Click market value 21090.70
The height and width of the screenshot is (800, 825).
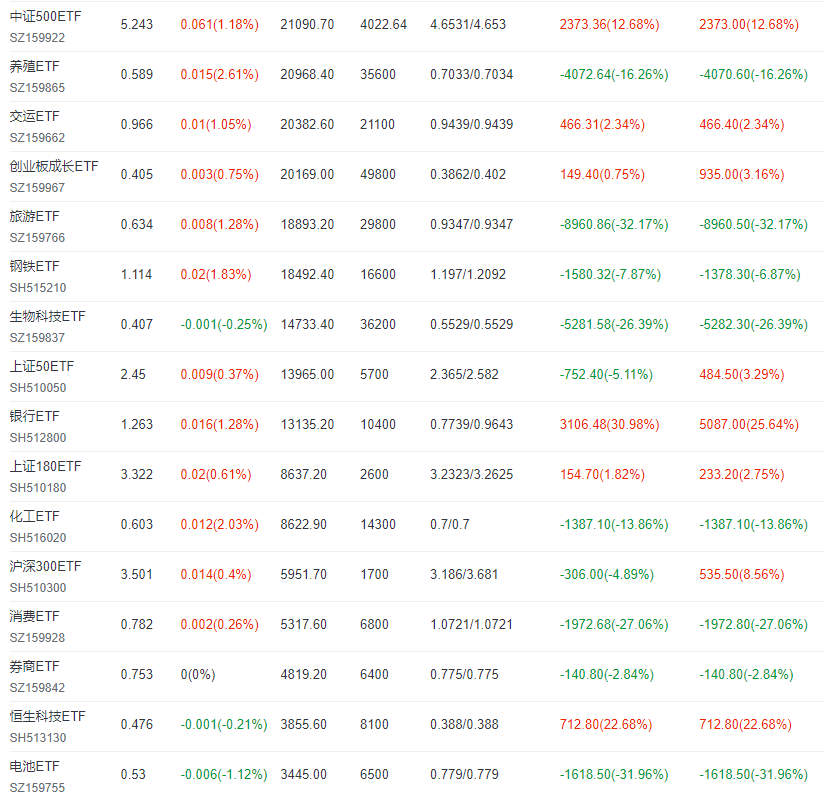[307, 25]
